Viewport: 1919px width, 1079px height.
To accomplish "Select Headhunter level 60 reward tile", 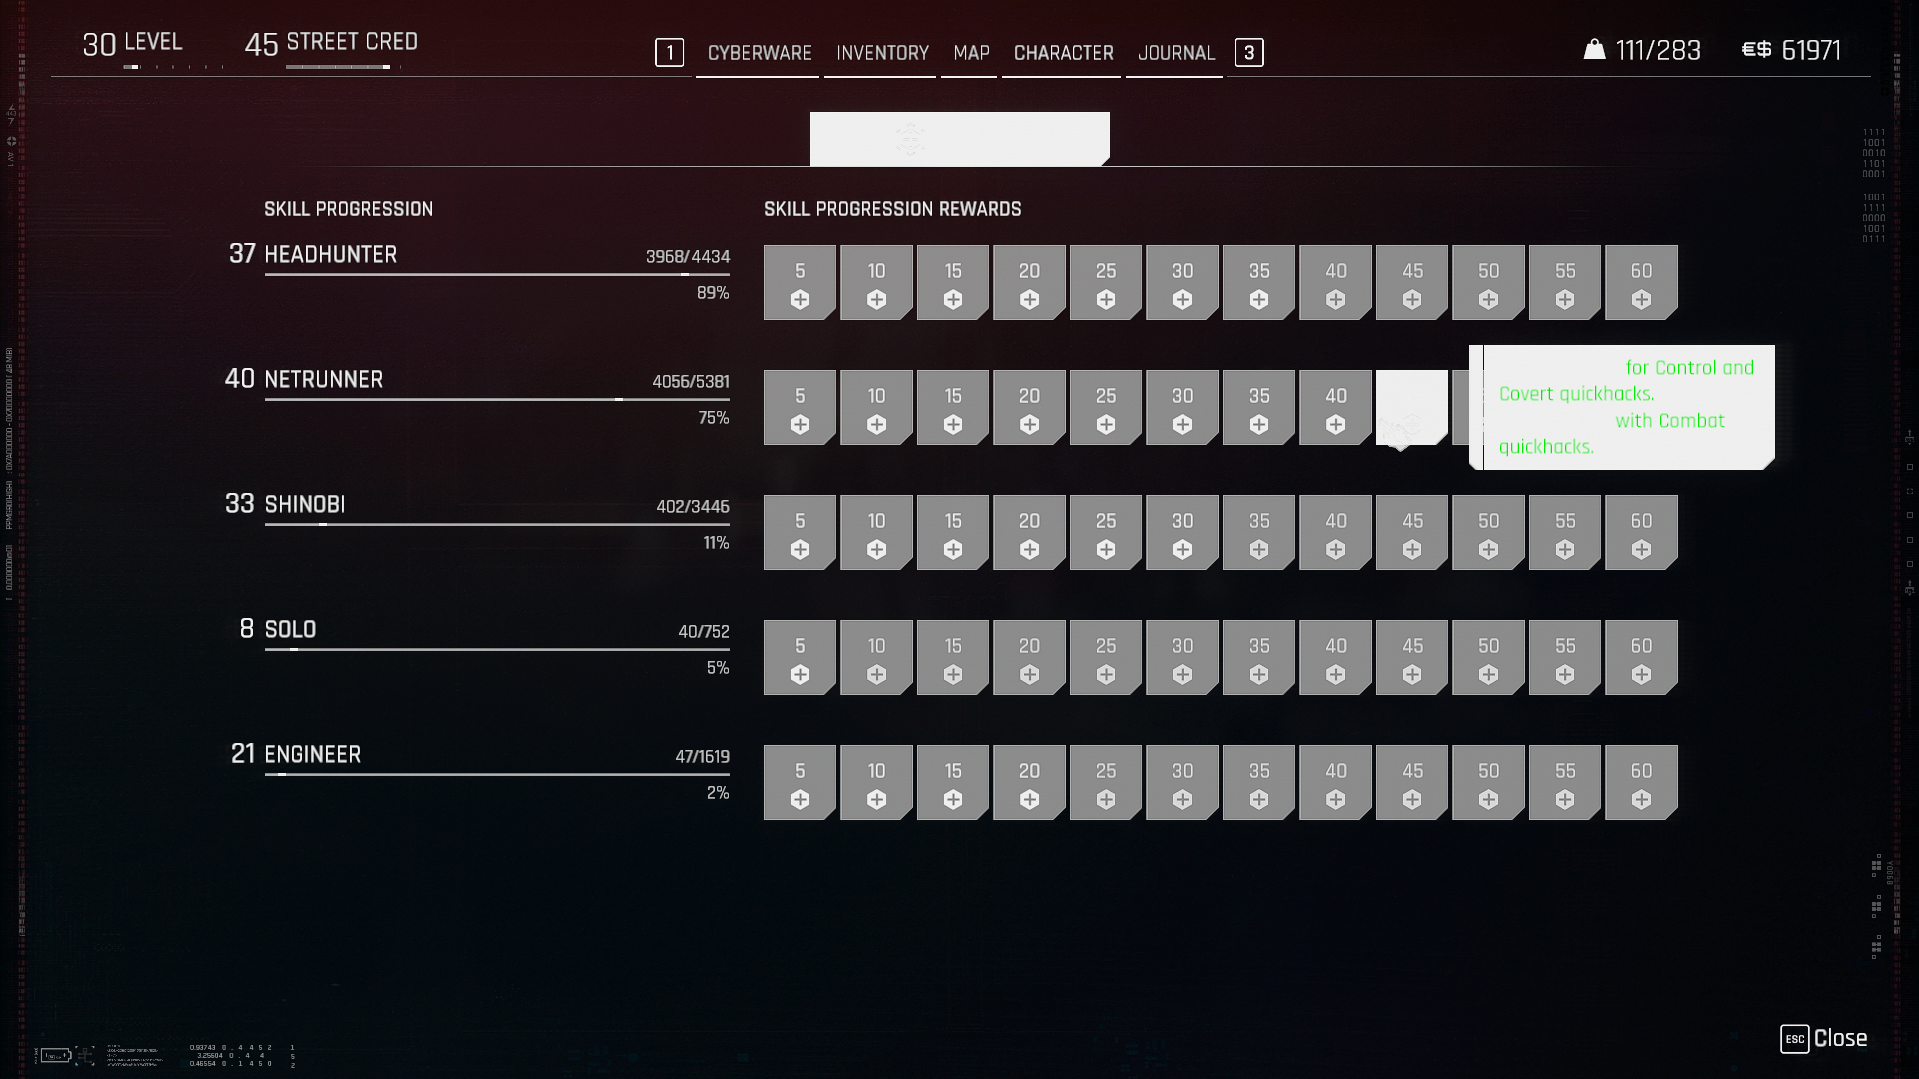I will tap(1641, 283).
